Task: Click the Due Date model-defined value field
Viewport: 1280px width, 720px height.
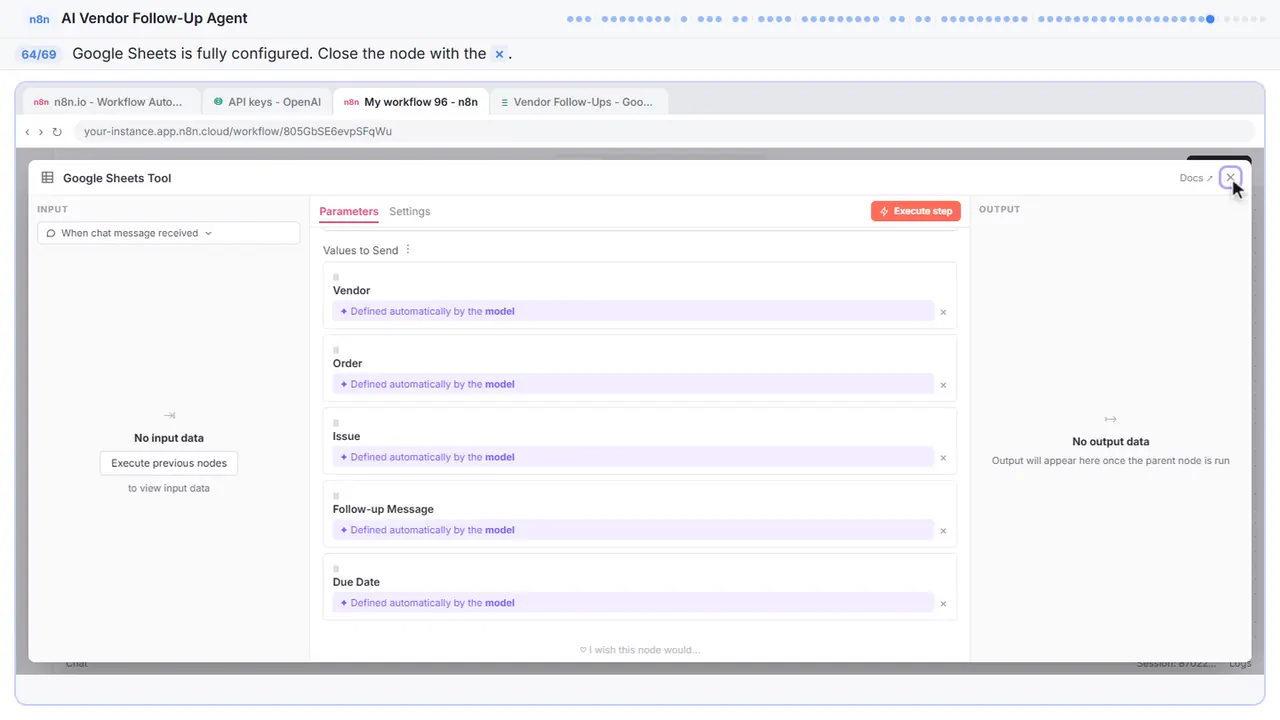Action: pyautogui.click(x=633, y=603)
